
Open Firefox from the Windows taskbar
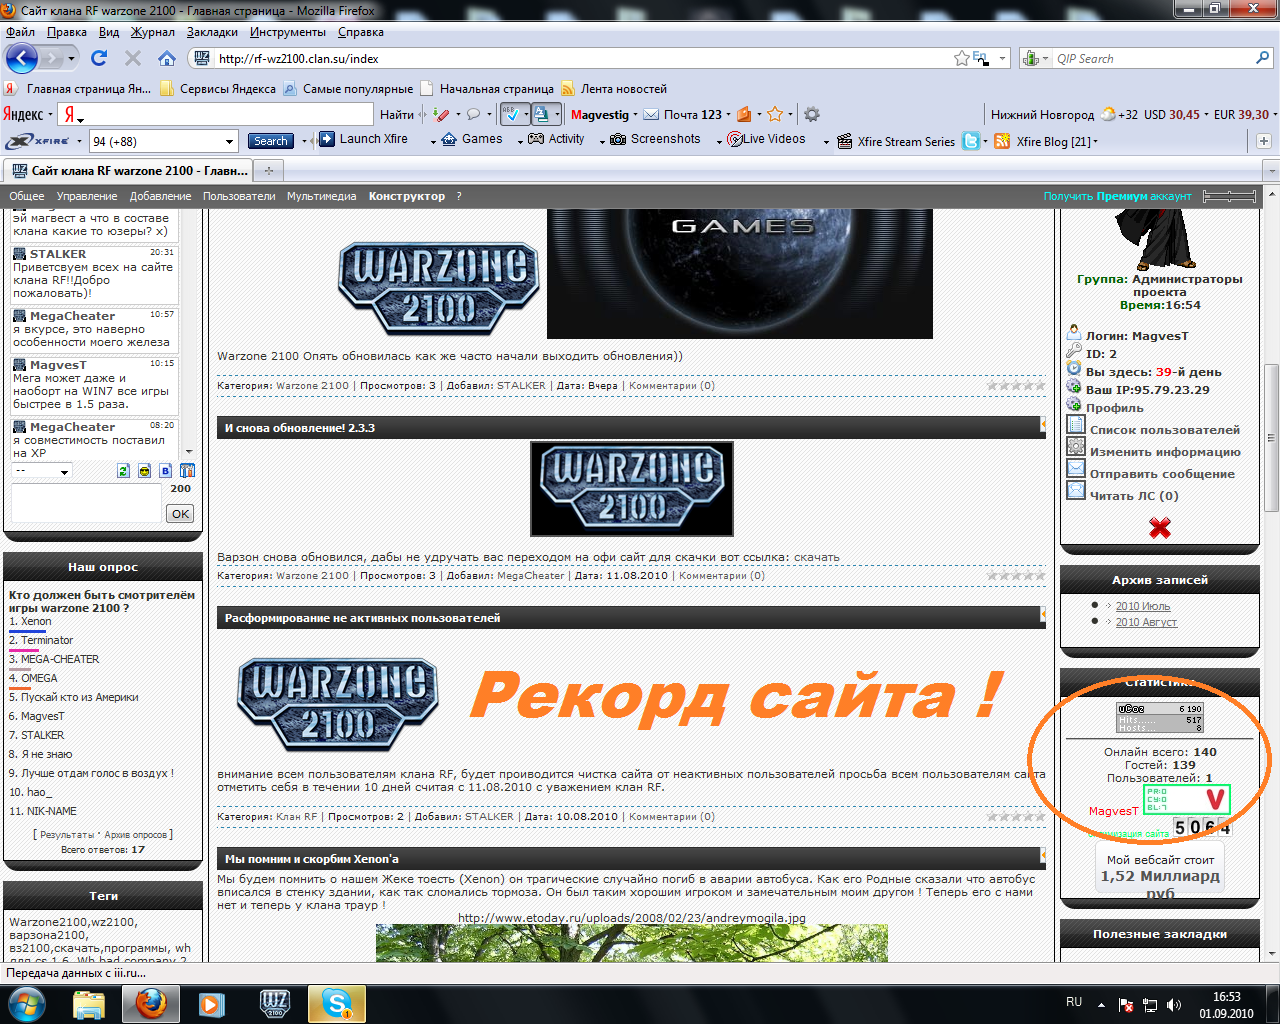(151, 1003)
